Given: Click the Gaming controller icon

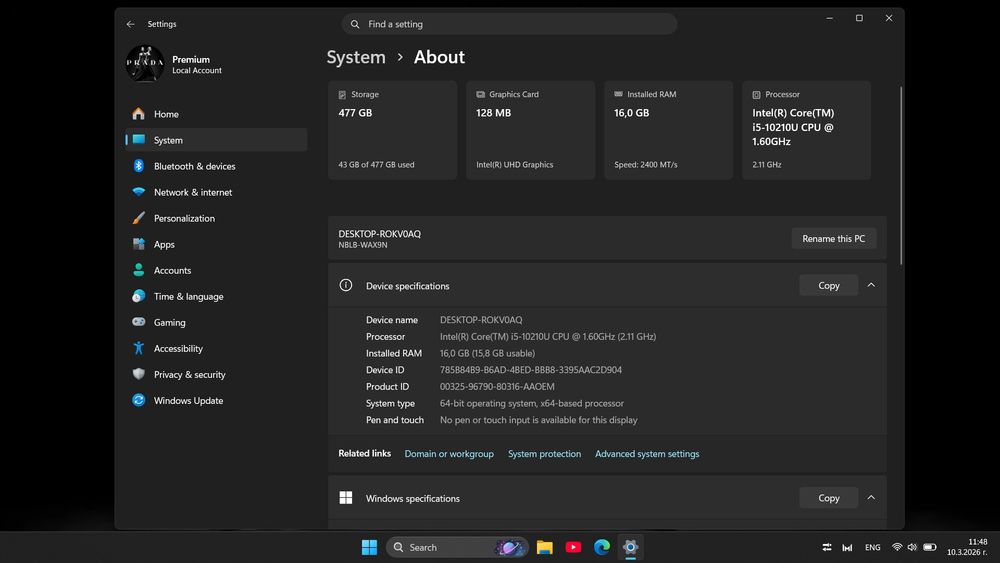Looking at the screenshot, I should point(138,322).
